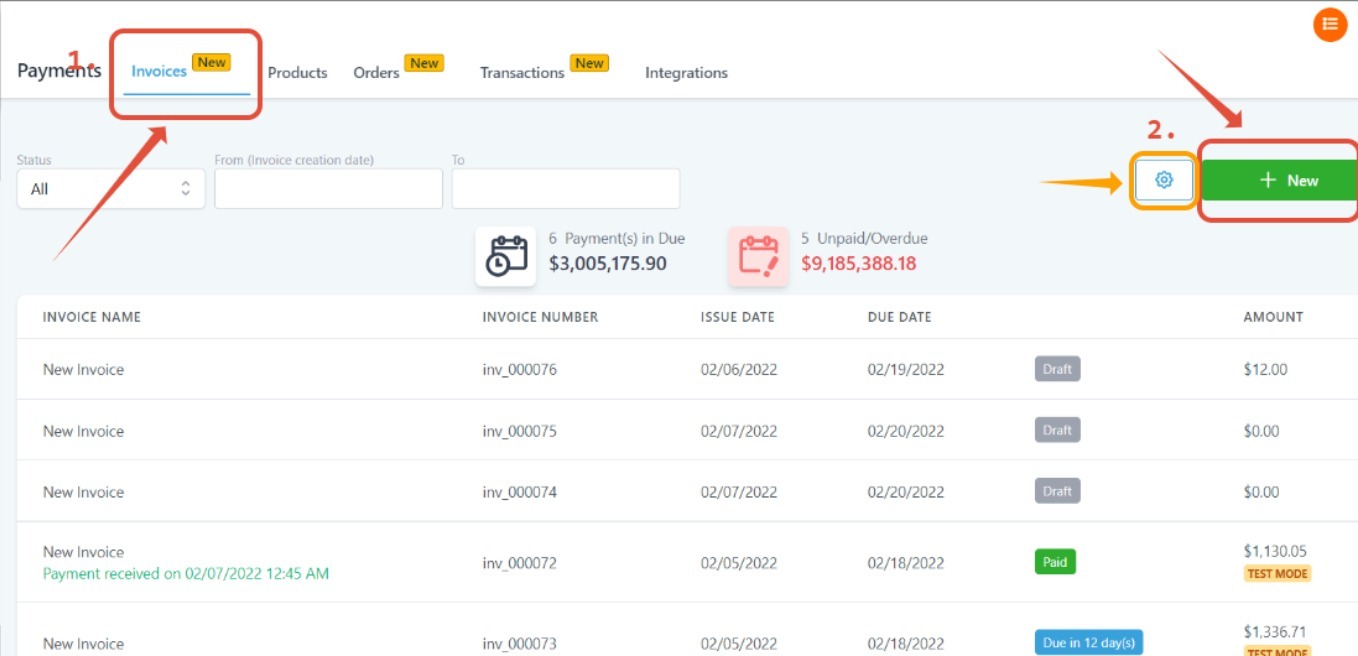The image size is (1358, 656).
Task: Click the Payment received on 02/07/2022 text
Action: pos(186,574)
